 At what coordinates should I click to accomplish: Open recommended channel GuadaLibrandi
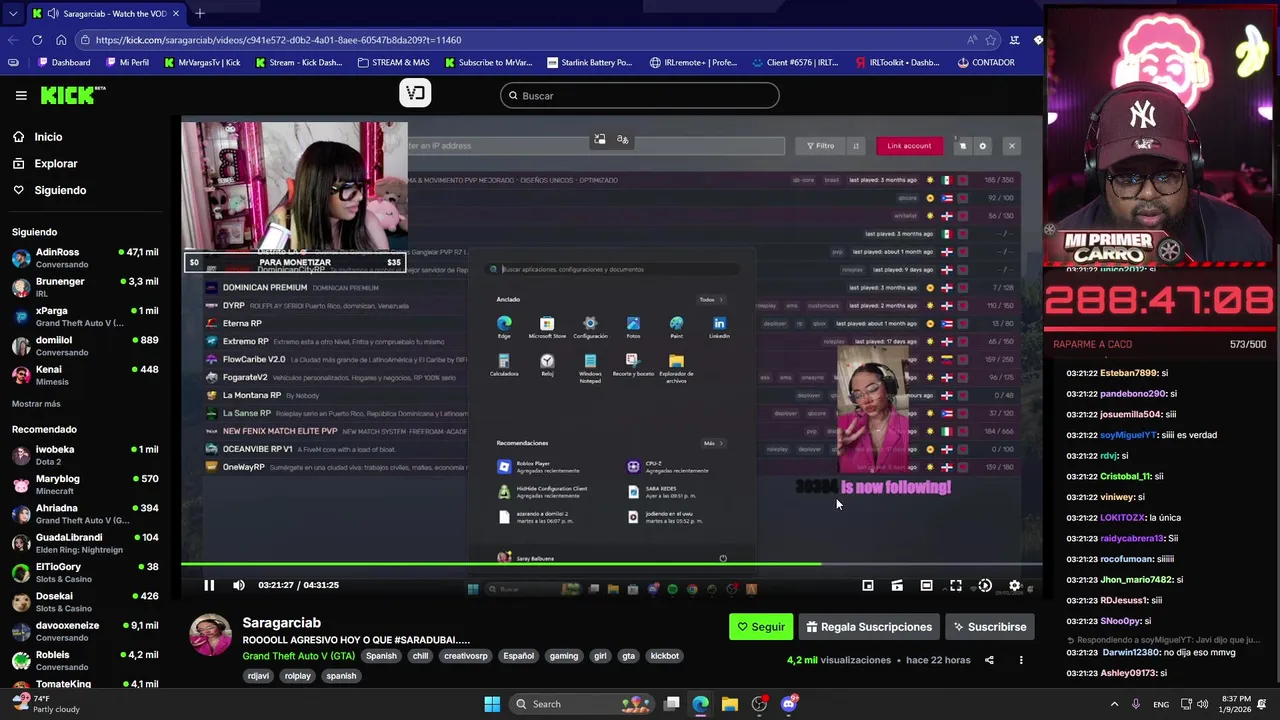click(85, 543)
